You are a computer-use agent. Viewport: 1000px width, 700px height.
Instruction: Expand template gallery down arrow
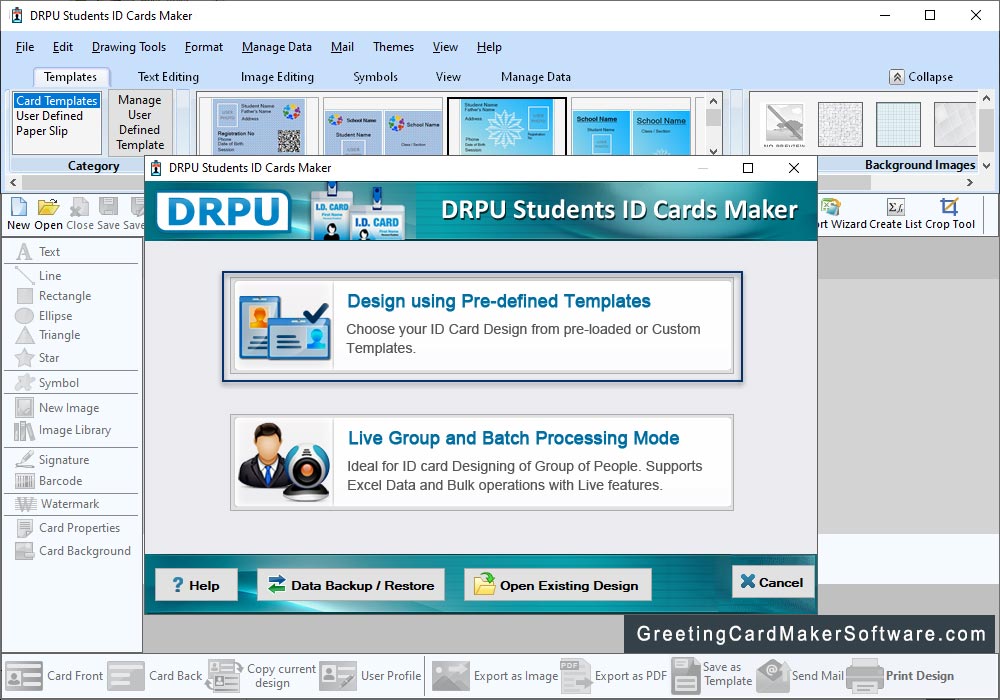[x=714, y=151]
